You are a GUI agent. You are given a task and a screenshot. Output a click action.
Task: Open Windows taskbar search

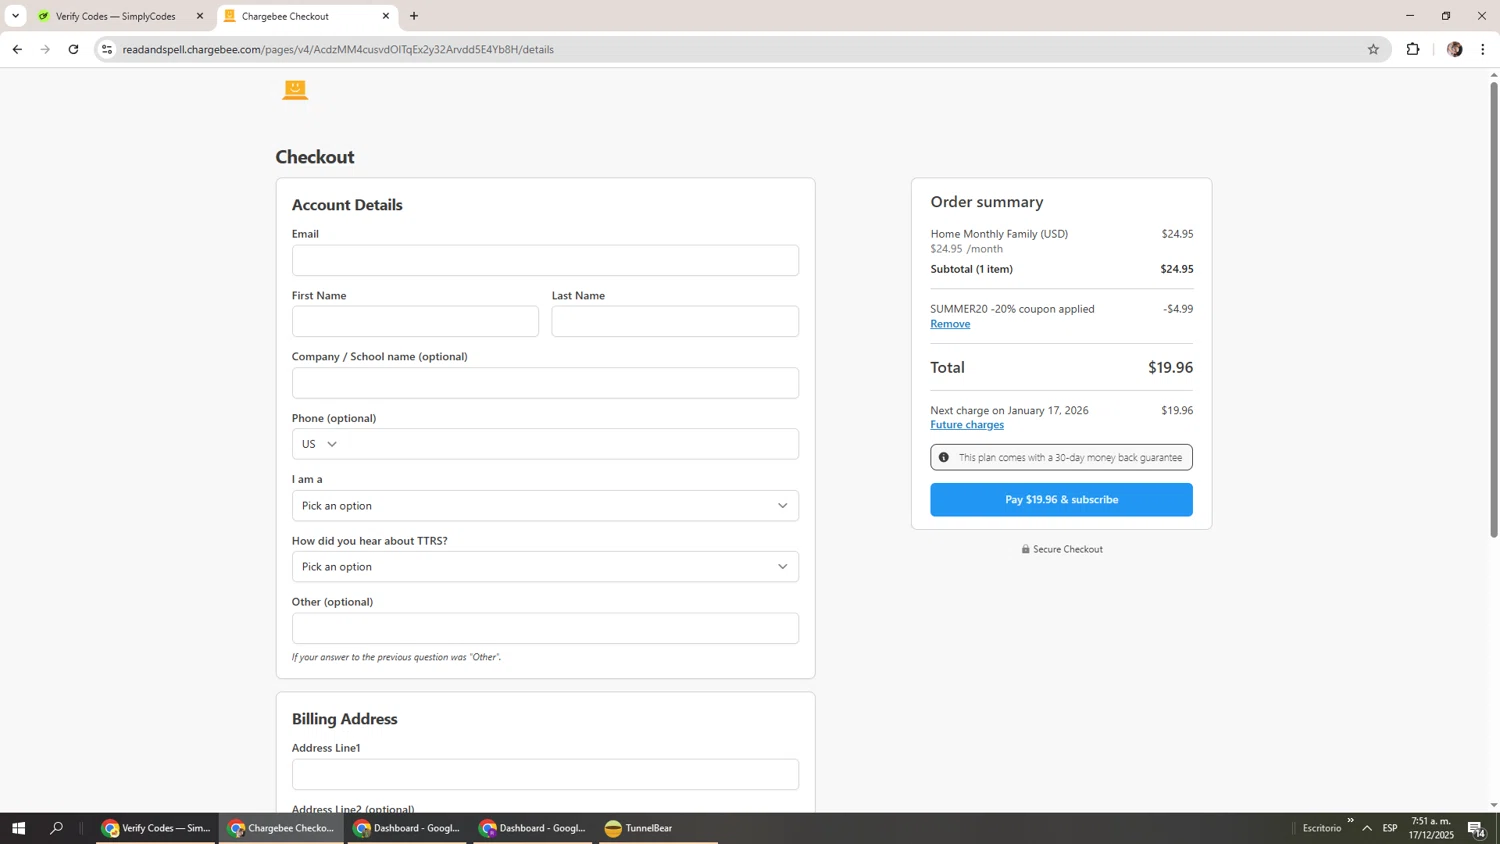57,828
